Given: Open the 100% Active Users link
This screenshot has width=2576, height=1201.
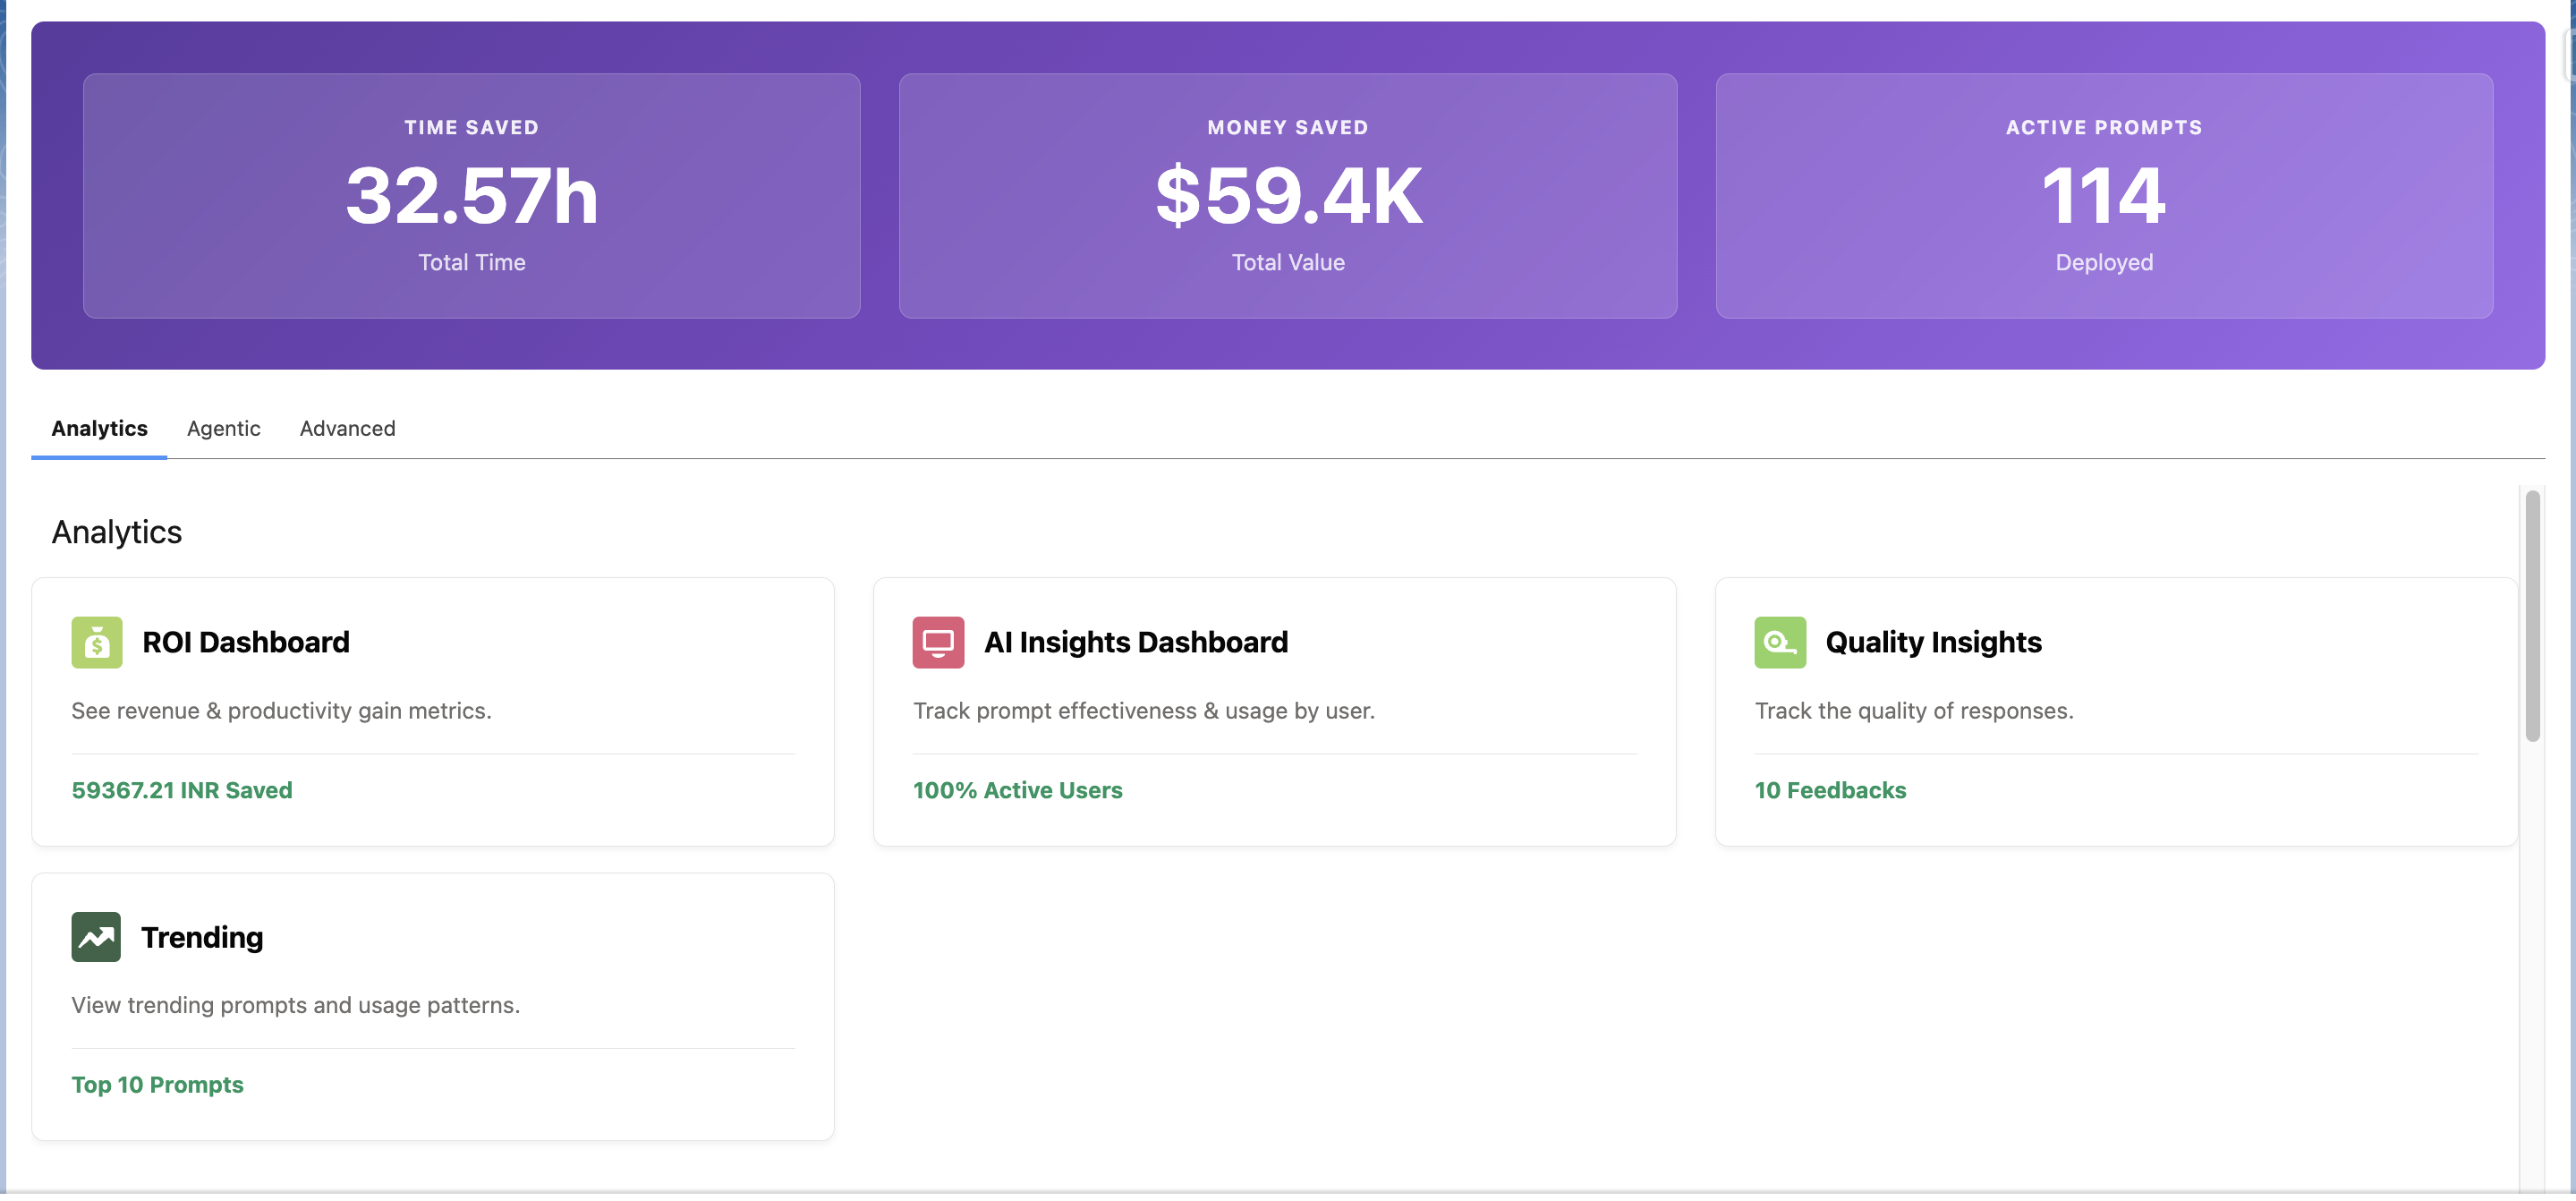Looking at the screenshot, I should [1017, 790].
